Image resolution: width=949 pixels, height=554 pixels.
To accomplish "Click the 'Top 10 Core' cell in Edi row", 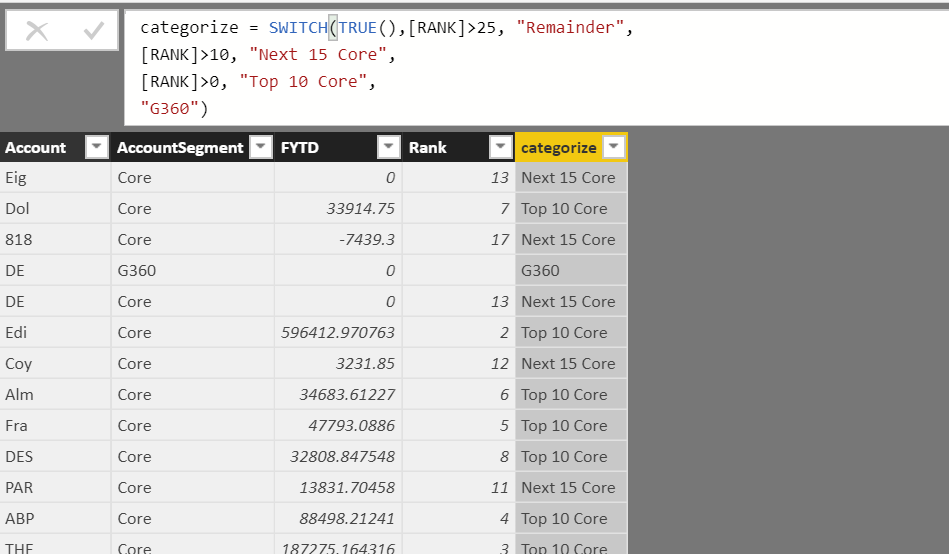I will pos(571,332).
